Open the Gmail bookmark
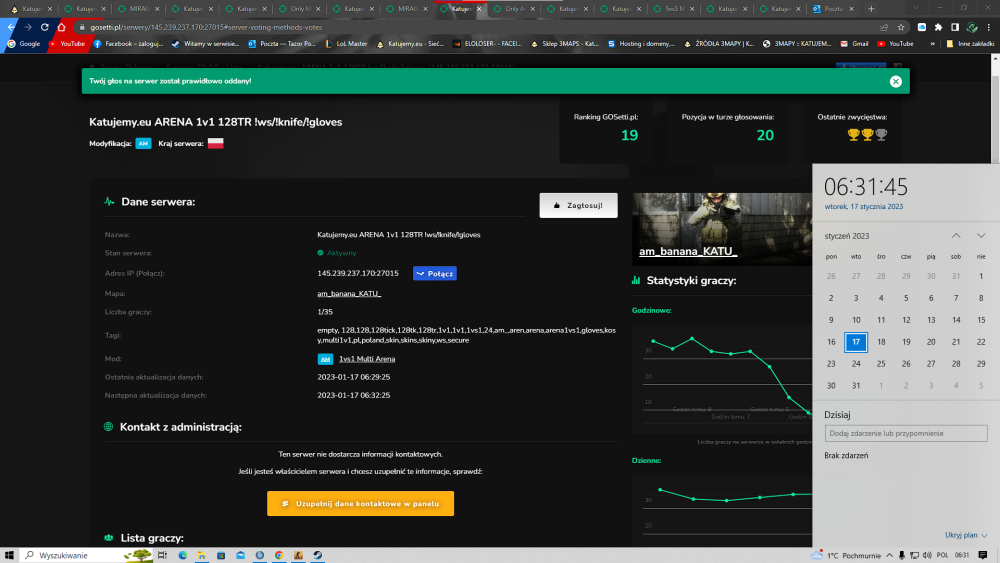 (x=855, y=44)
